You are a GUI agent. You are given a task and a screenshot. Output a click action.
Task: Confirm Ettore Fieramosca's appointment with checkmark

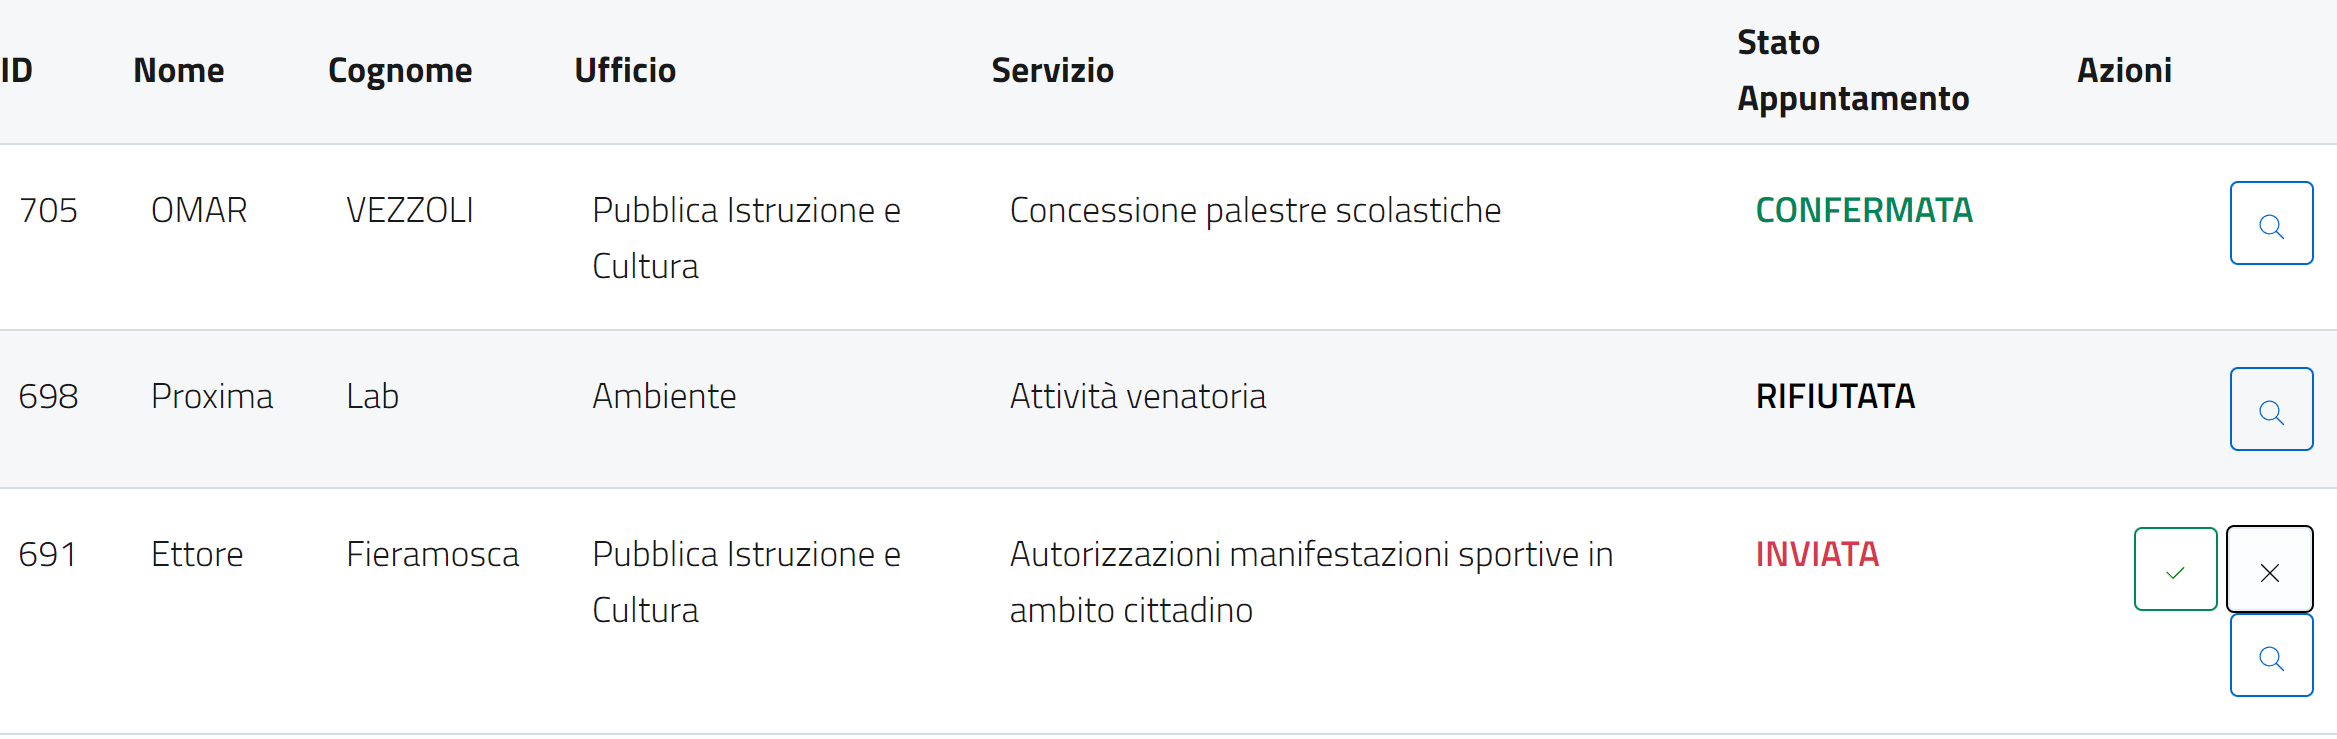pos(2175,569)
